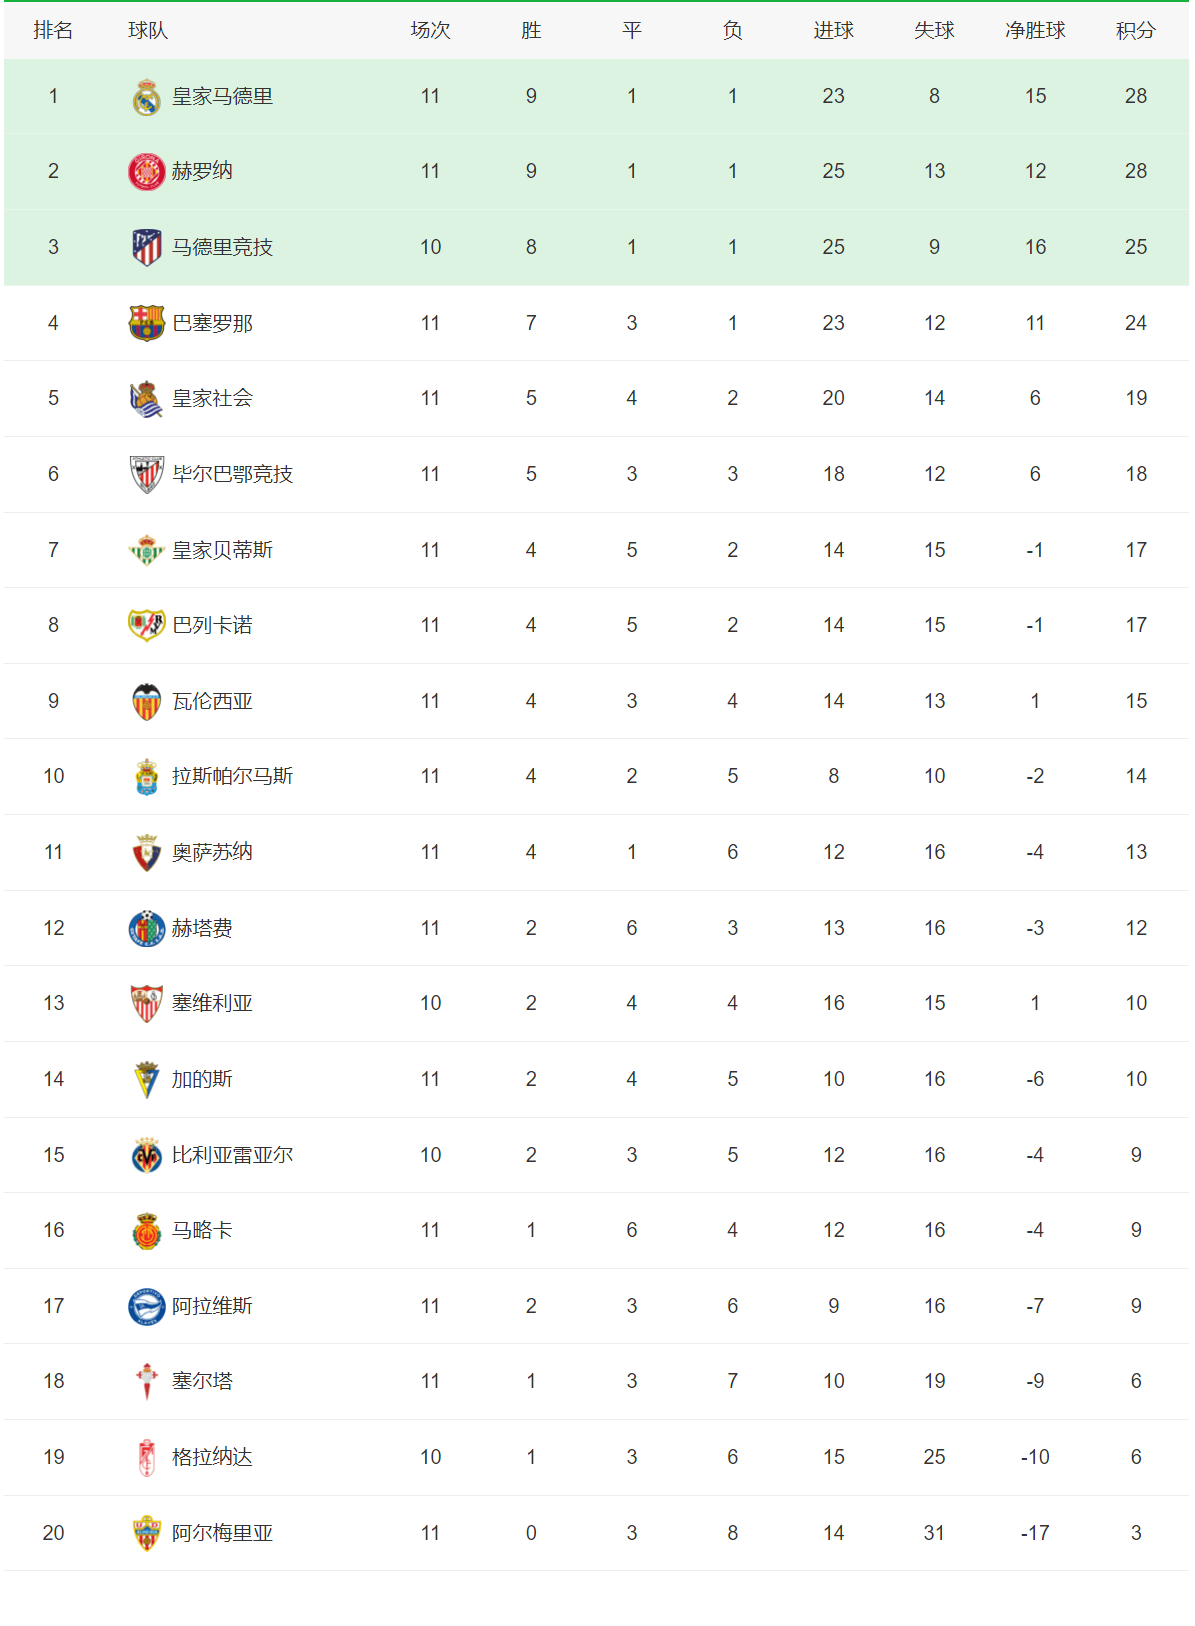Click the Alavés blue round logo
This screenshot has width=1195, height=1626.
tap(147, 1307)
